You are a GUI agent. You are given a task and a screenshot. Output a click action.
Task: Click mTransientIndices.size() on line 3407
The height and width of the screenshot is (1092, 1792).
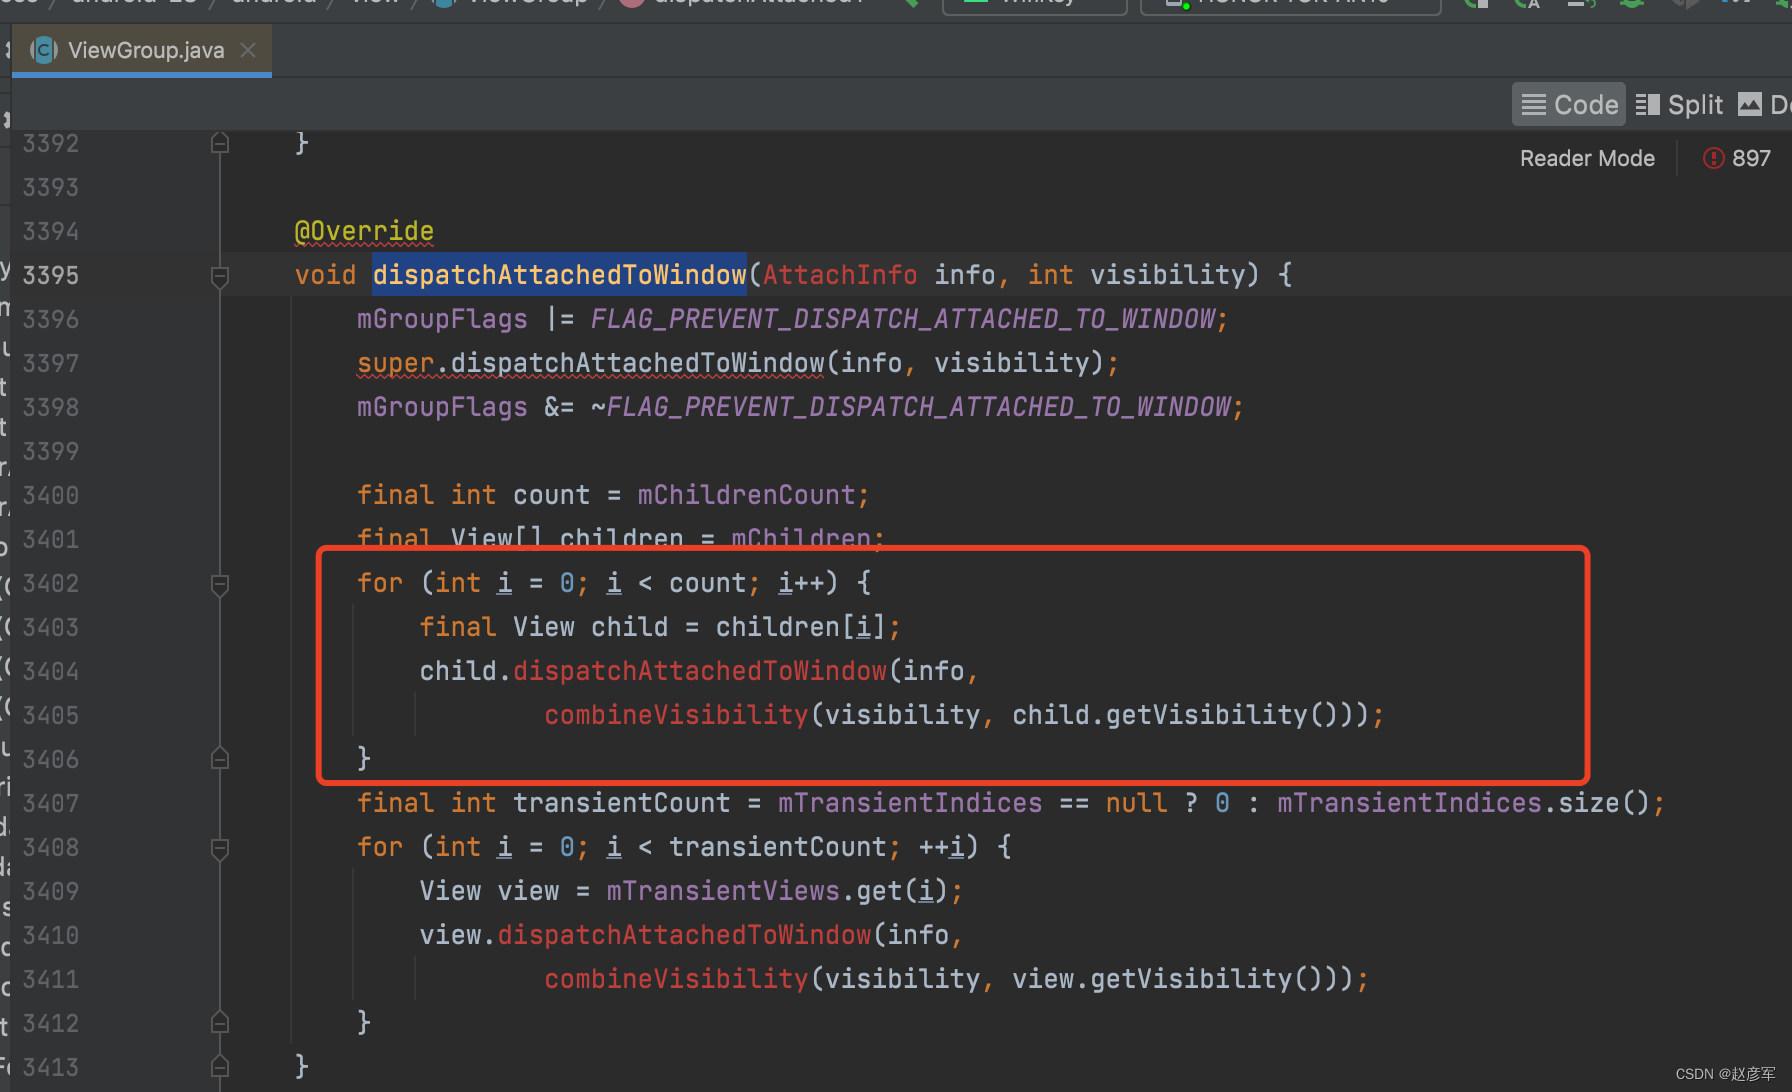(1463, 803)
